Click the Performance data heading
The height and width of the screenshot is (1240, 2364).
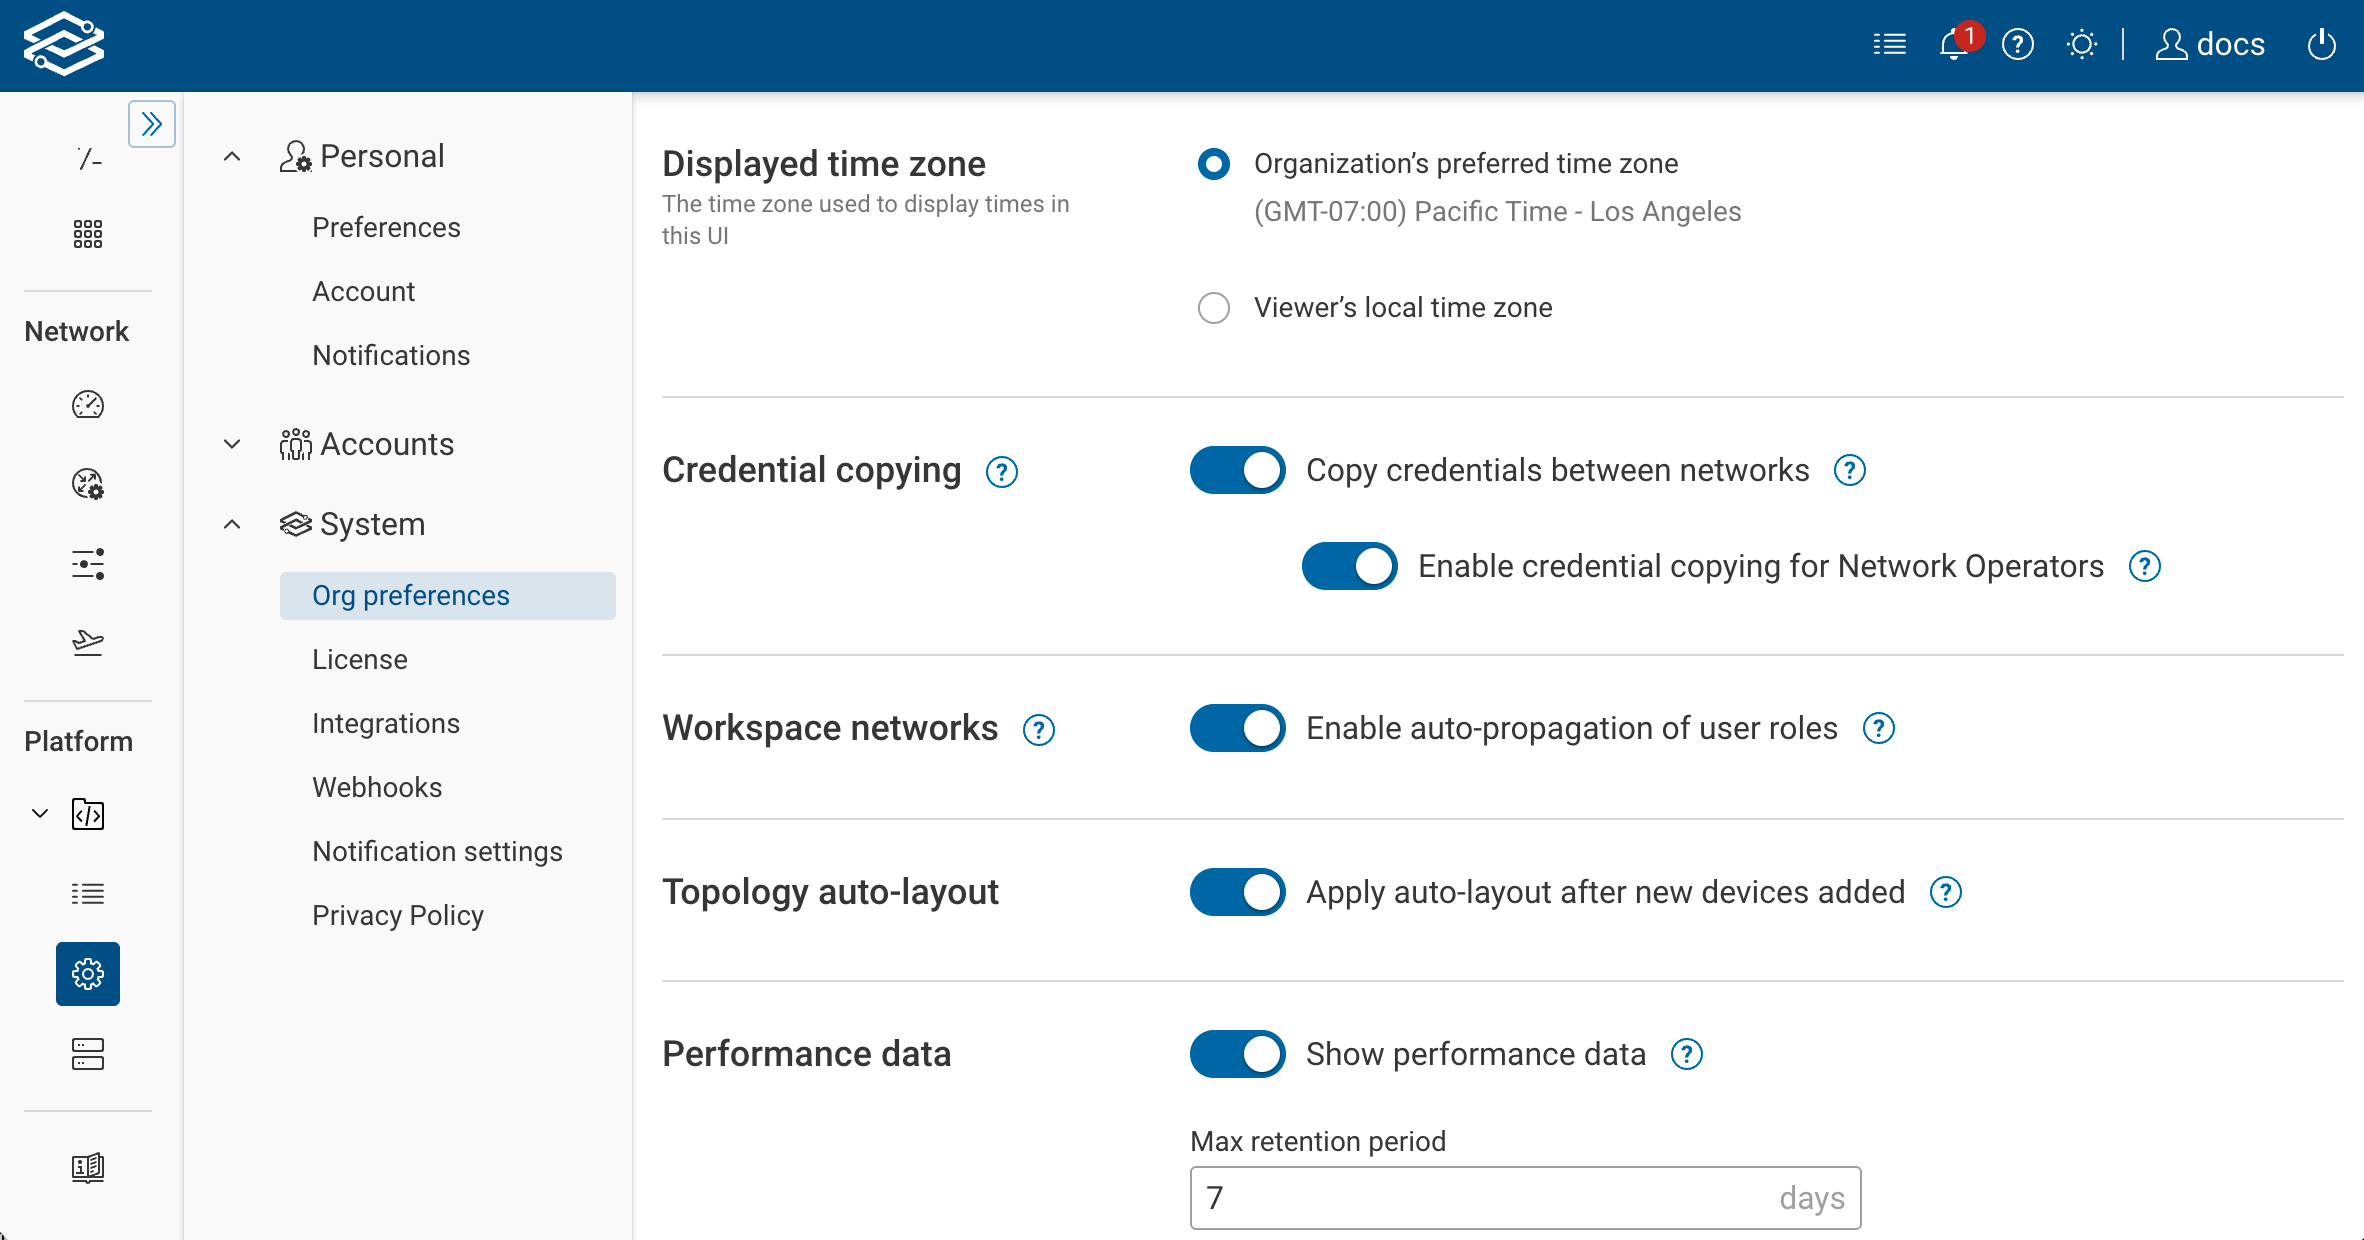tap(807, 1054)
